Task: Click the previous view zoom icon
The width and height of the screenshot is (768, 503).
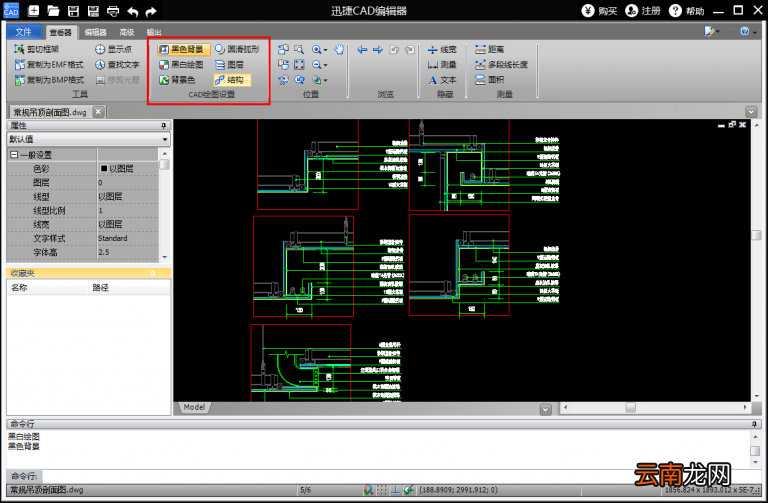Action: (x=299, y=80)
